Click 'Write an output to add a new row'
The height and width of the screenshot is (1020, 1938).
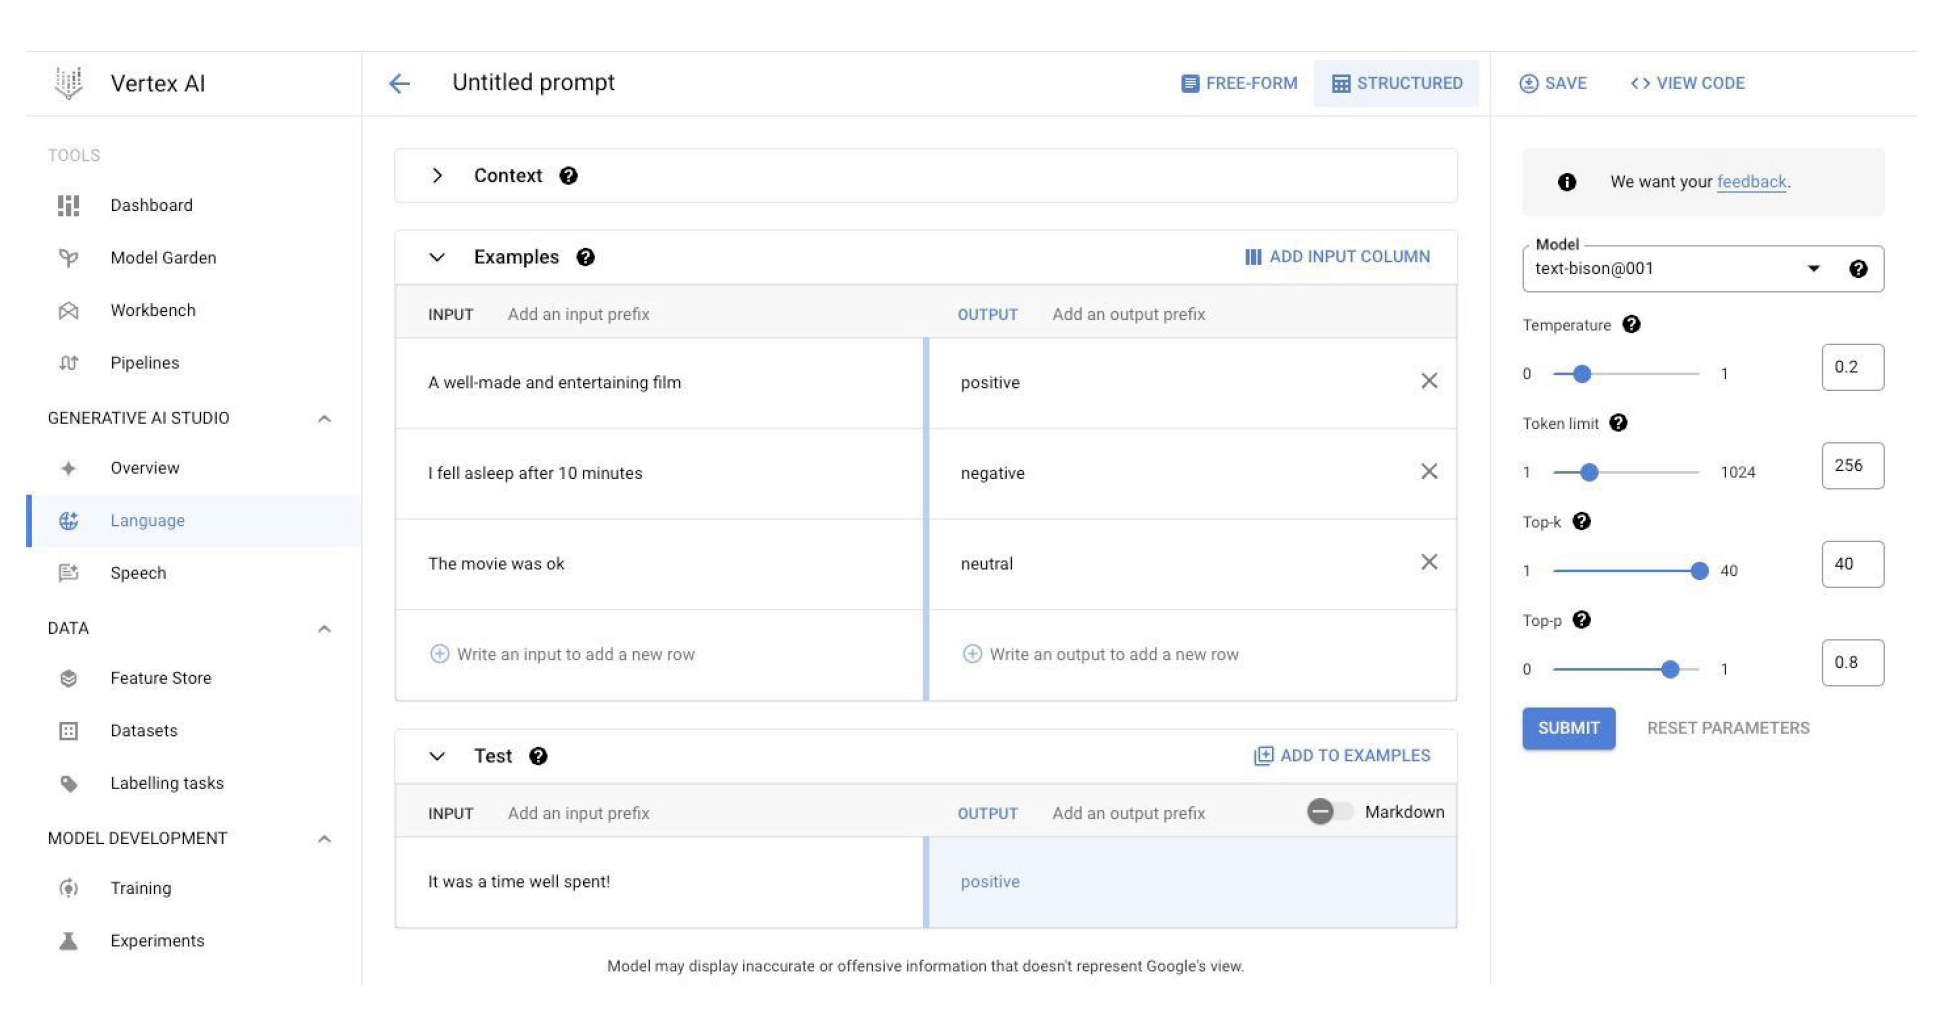(1114, 655)
